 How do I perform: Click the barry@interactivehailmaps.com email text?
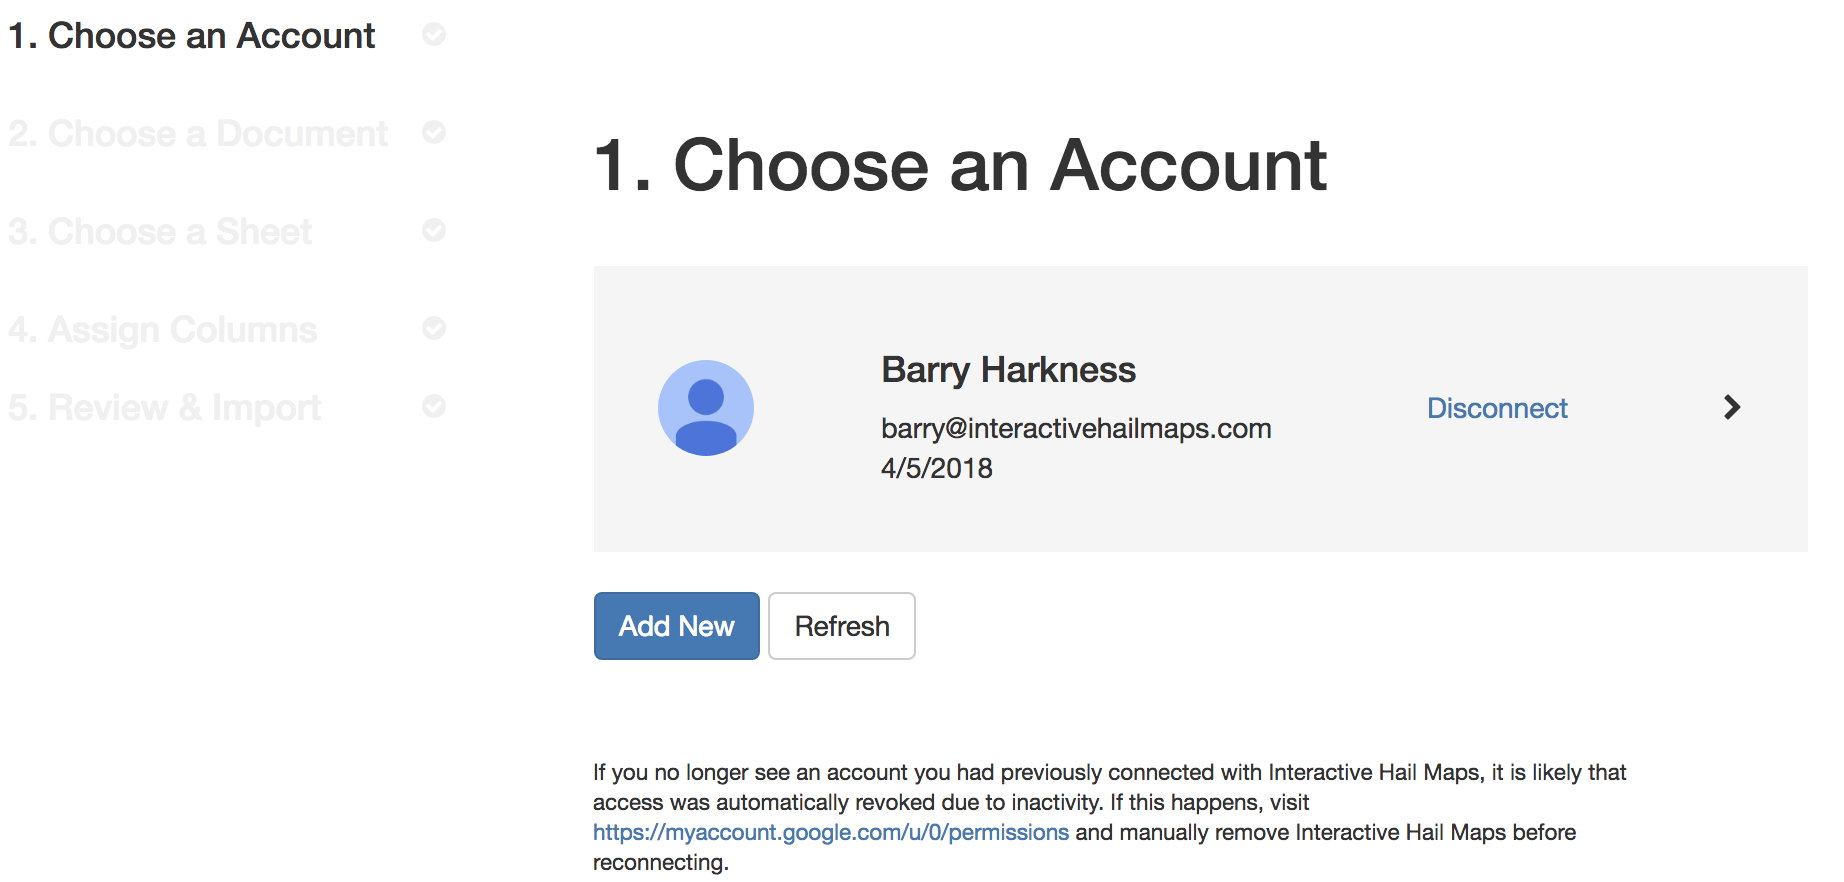coord(1076,428)
